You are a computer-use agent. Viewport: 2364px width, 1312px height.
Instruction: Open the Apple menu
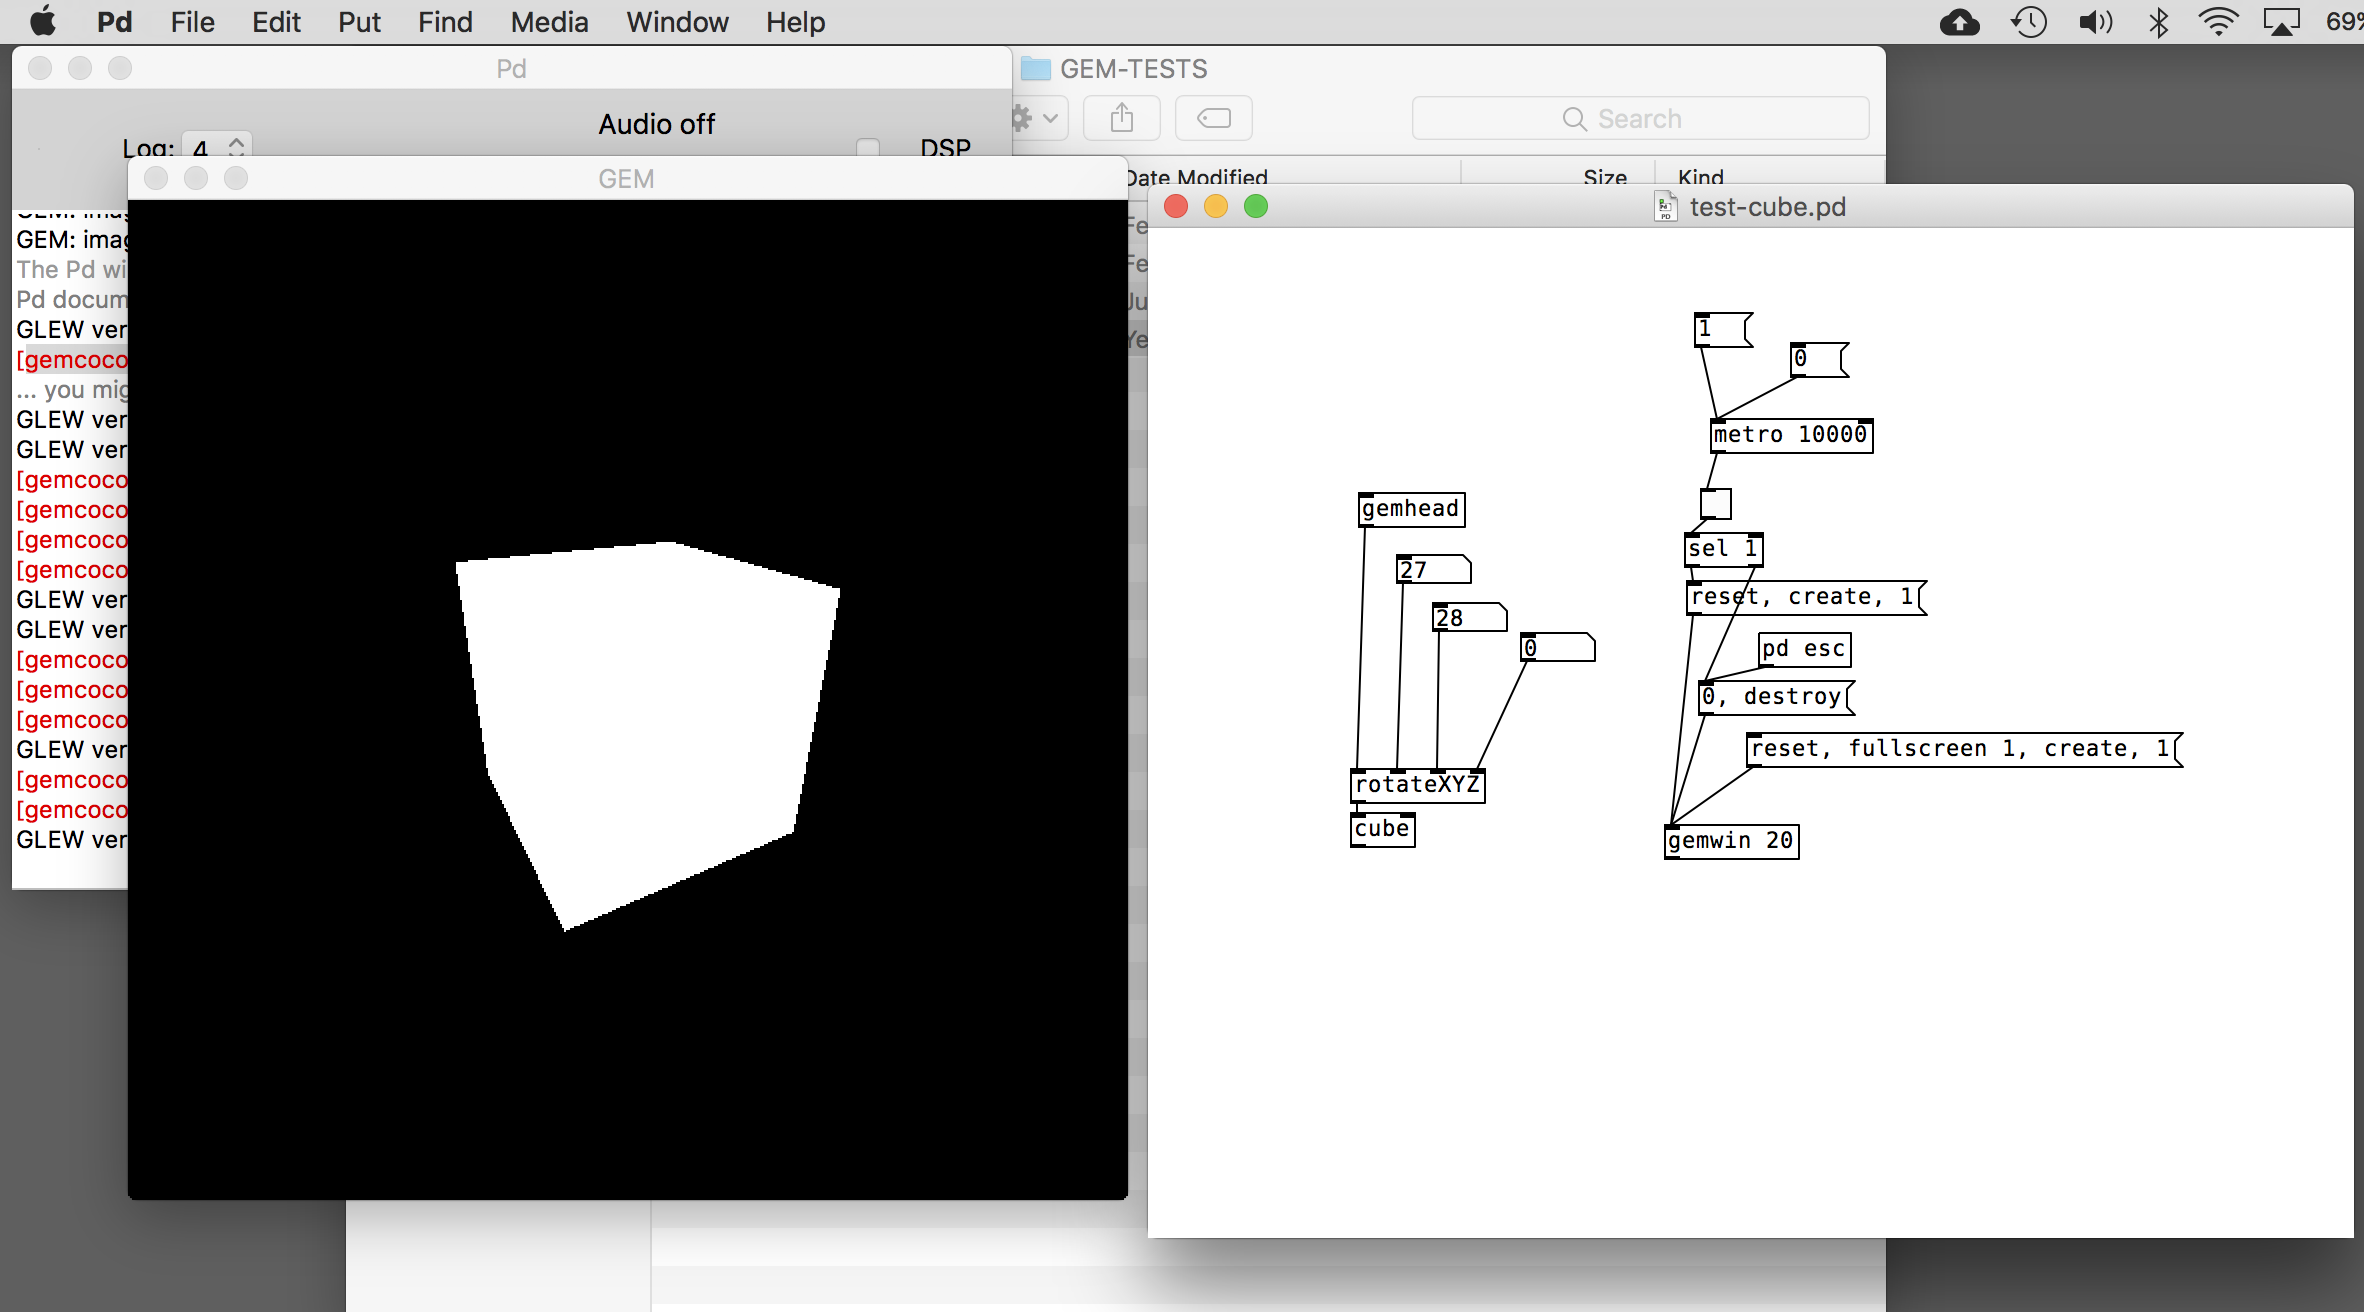pos(43,21)
